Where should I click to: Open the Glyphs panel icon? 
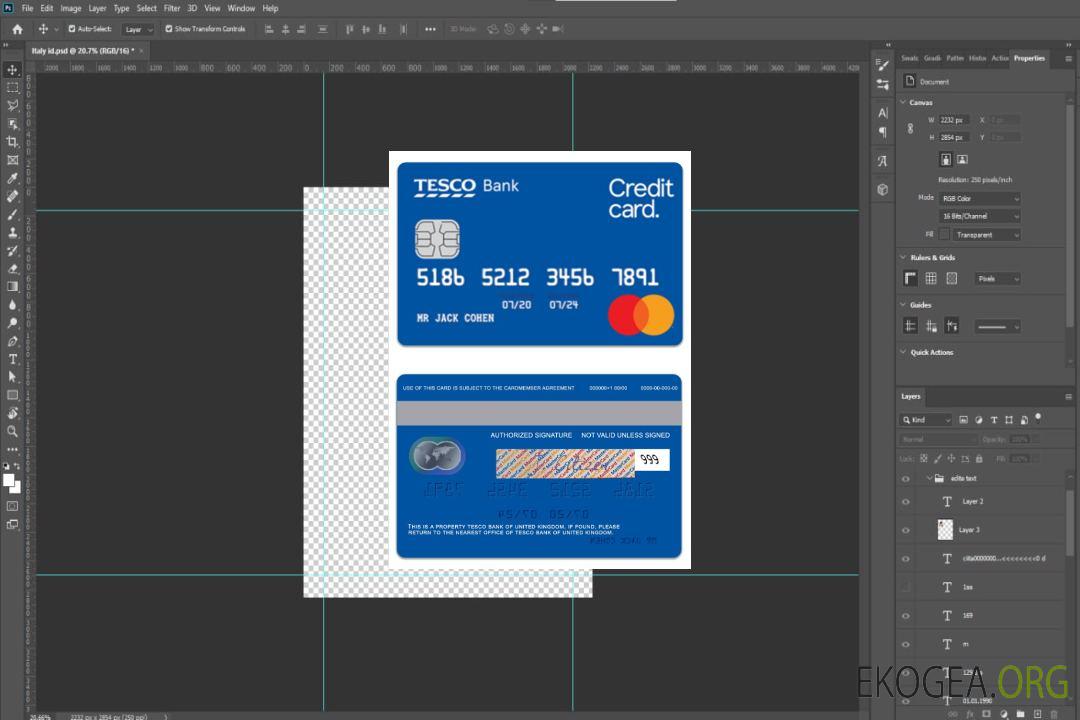[882, 161]
